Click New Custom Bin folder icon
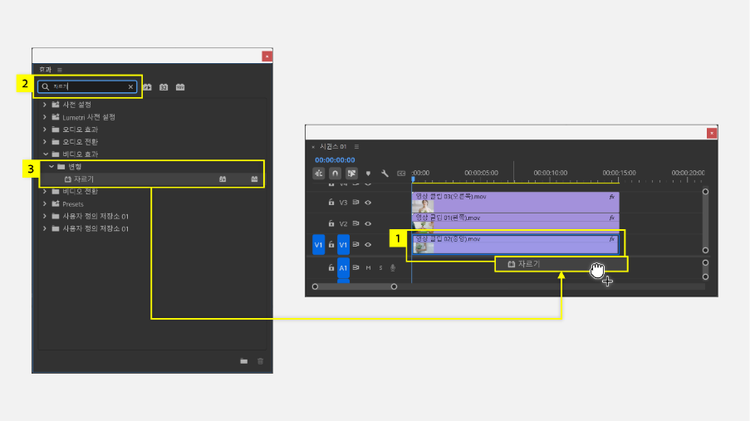The image size is (750, 421). tap(244, 361)
